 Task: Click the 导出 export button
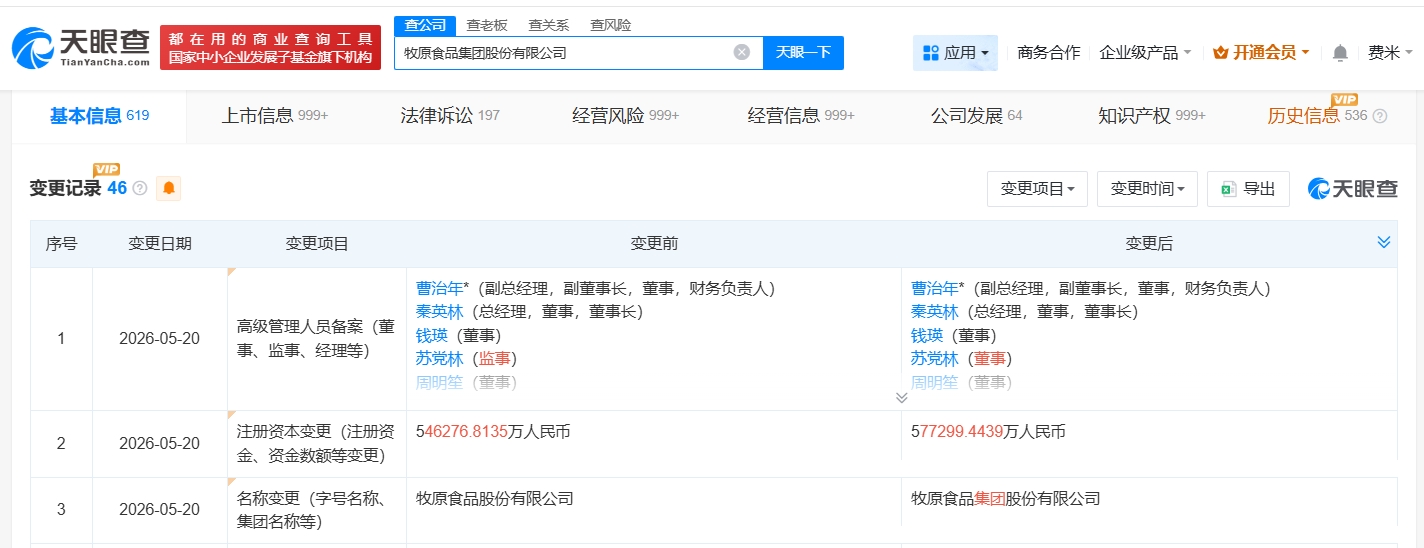coord(1248,188)
